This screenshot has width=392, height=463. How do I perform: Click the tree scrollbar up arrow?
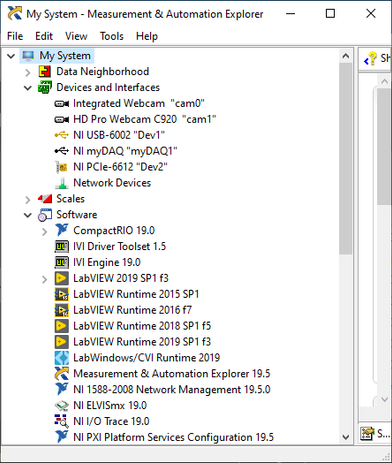346,56
